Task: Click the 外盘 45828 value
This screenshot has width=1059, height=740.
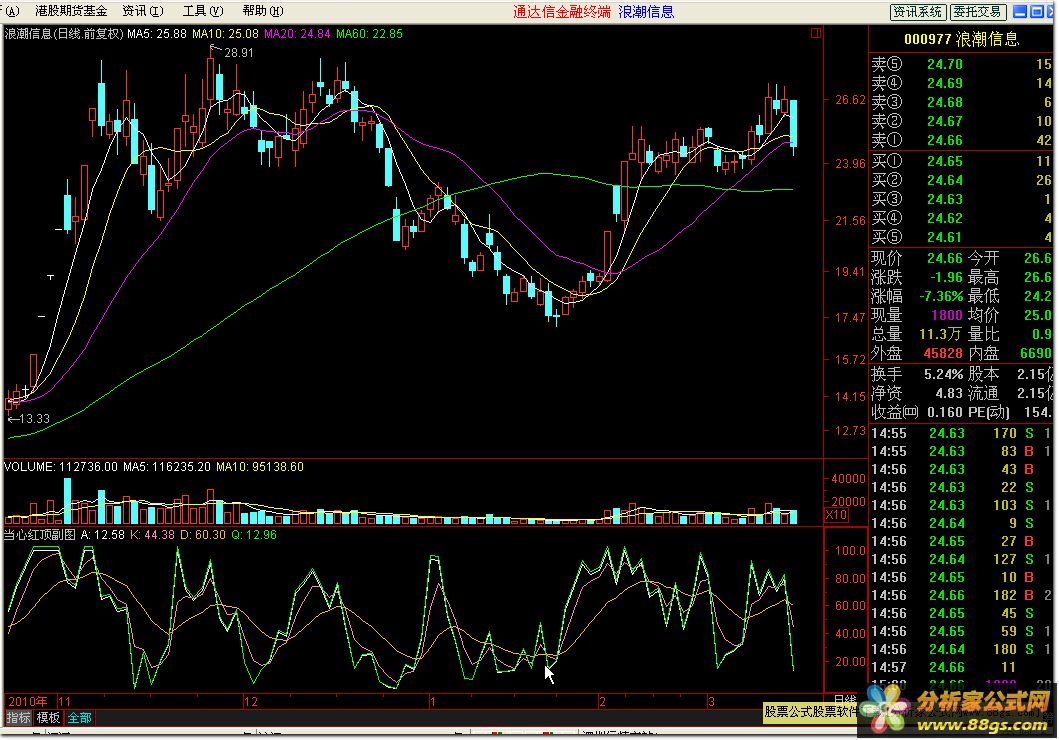Action: [x=943, y=352]
